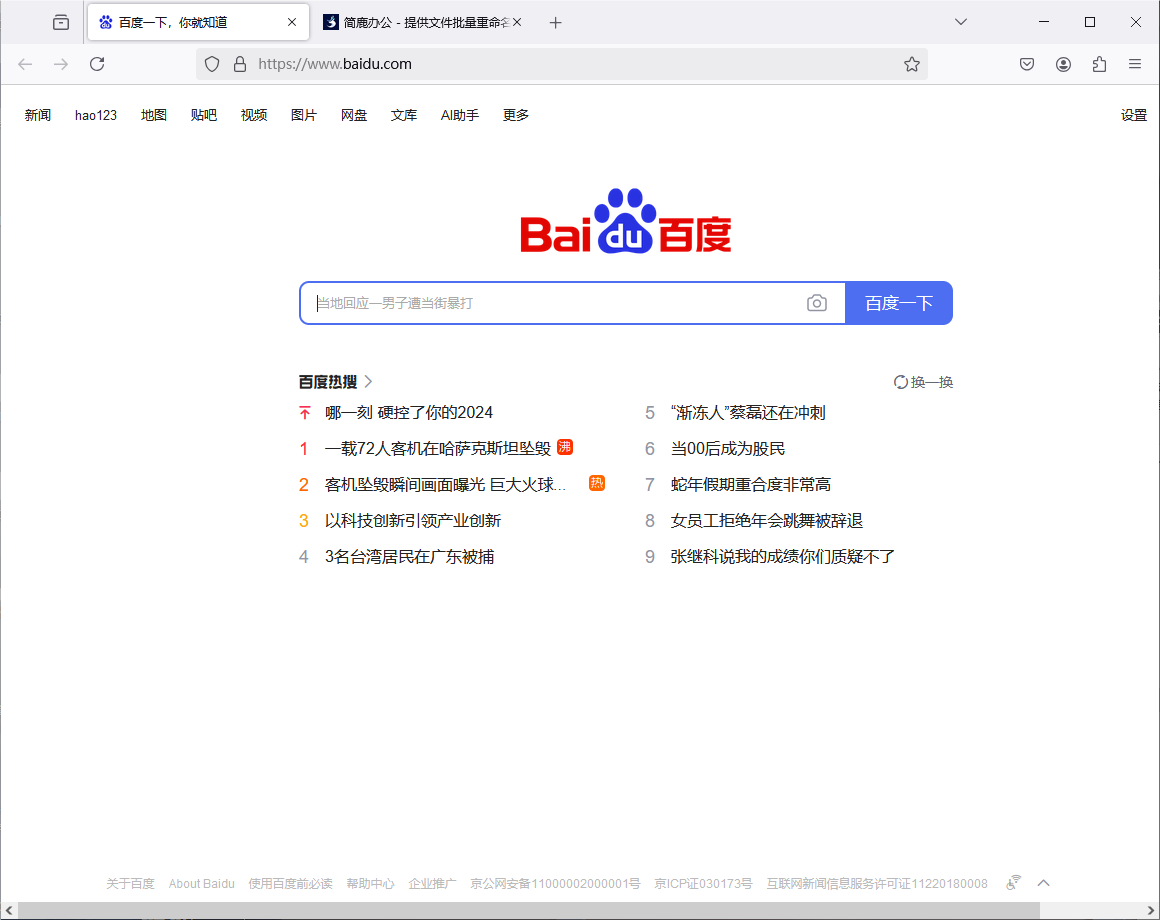Save page to Pocket
Viewport: 1160px width, 920px height.
1026,63
